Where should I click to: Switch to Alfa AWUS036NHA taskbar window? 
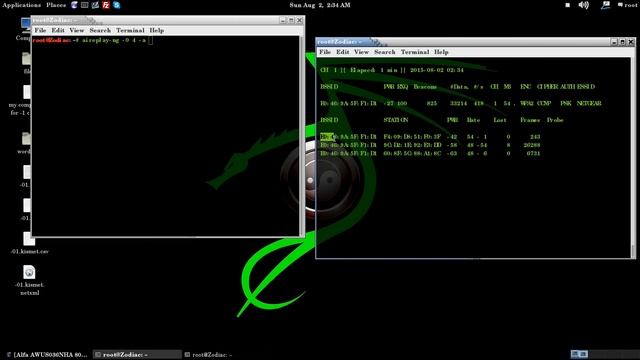(x=47, y=355)
